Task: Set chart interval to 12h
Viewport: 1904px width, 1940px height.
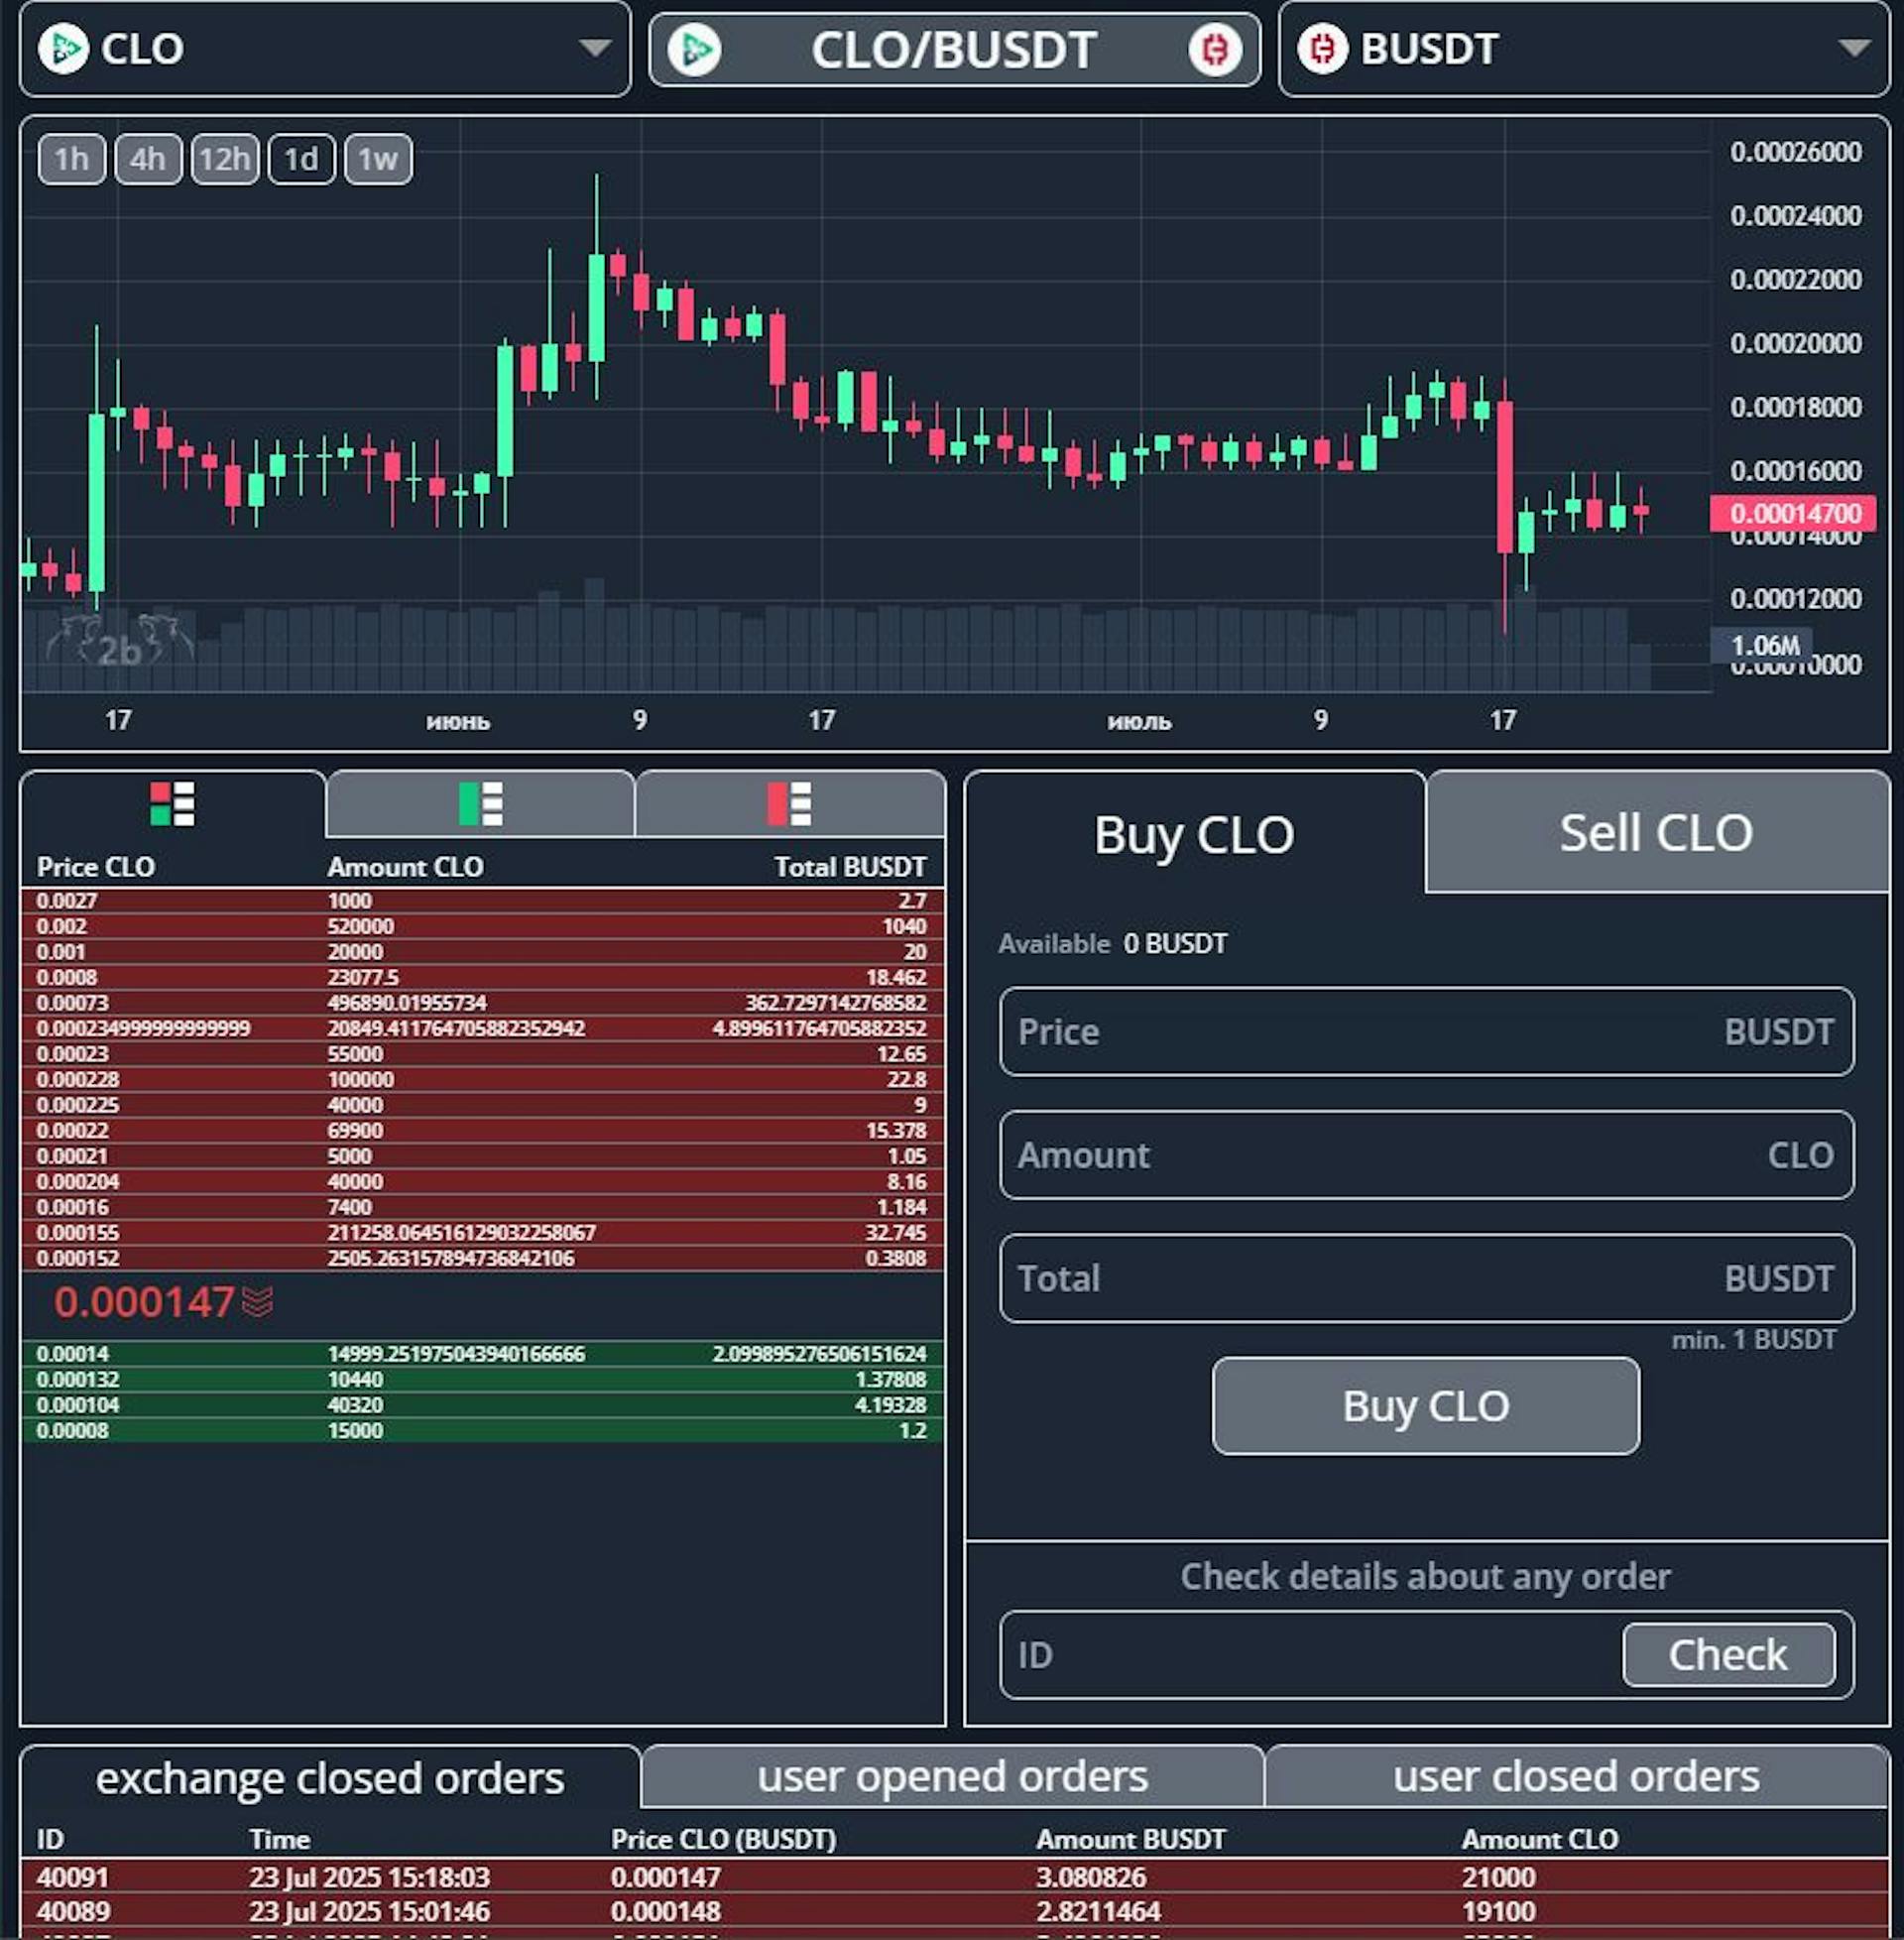Action: (225, 159)
